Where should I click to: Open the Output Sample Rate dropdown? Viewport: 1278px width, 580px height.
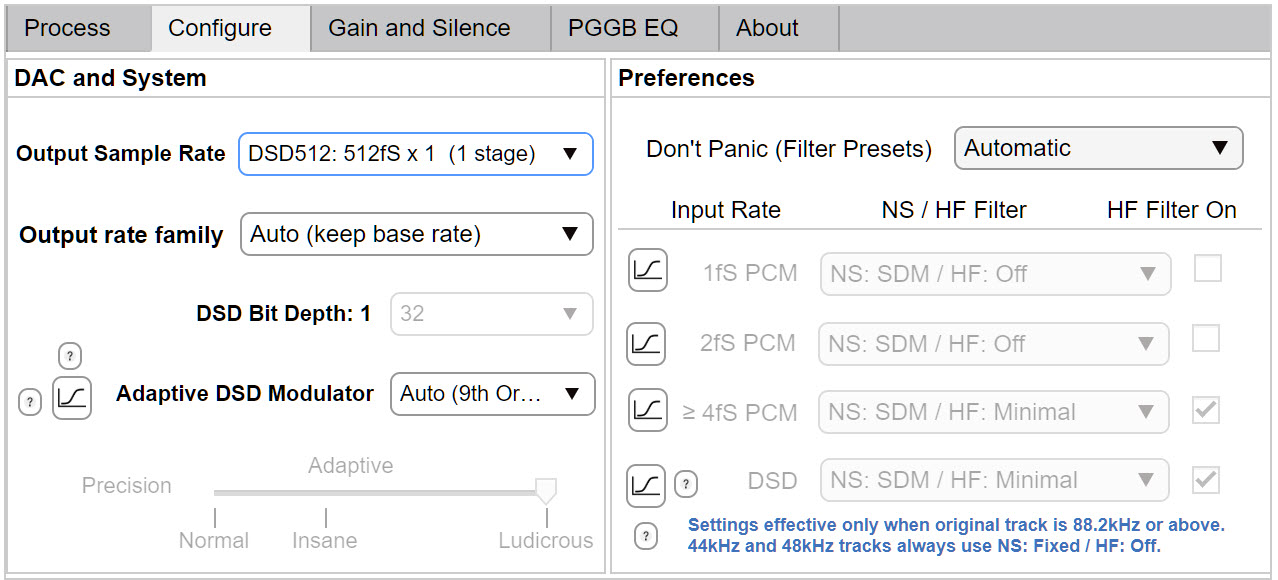coord(415,154)
